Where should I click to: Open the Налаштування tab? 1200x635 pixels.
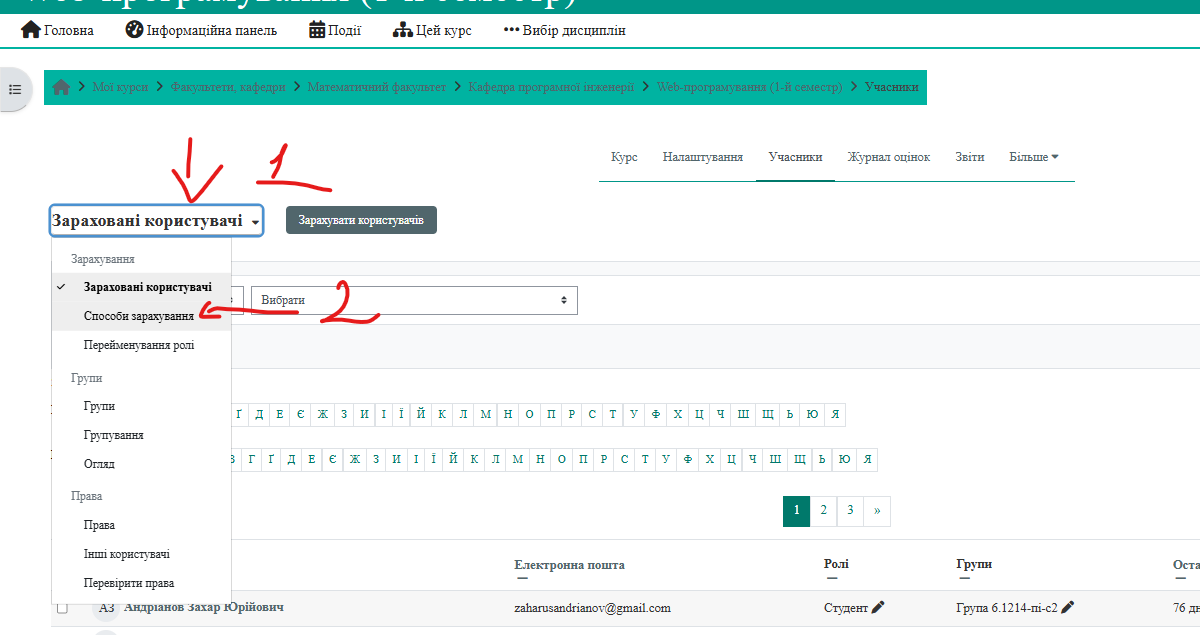[x=702, y=157]
